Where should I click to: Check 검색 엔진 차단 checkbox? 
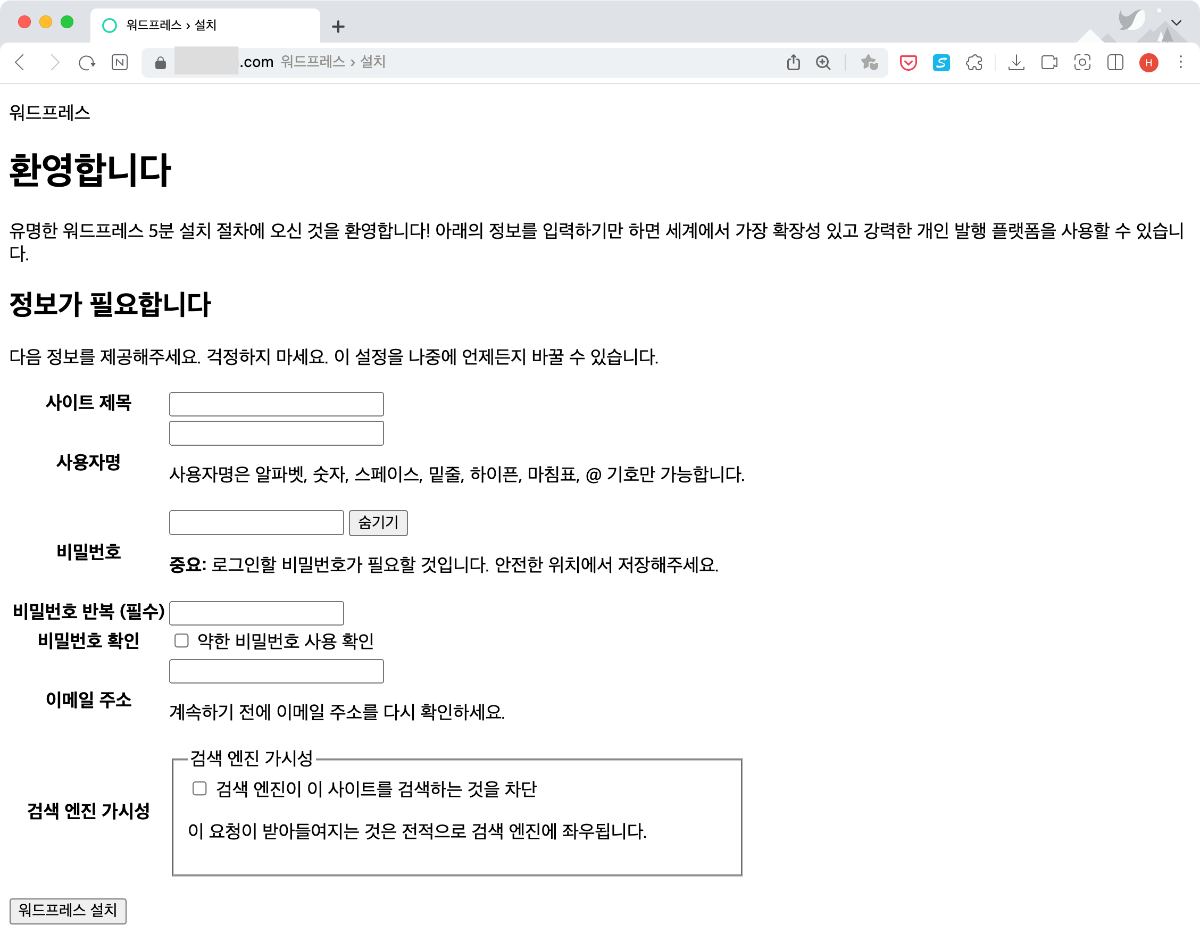click(199, 788)
